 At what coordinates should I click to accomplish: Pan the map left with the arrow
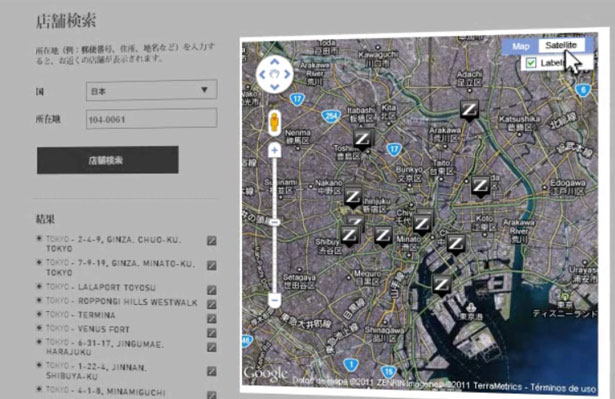coord(262,74)
